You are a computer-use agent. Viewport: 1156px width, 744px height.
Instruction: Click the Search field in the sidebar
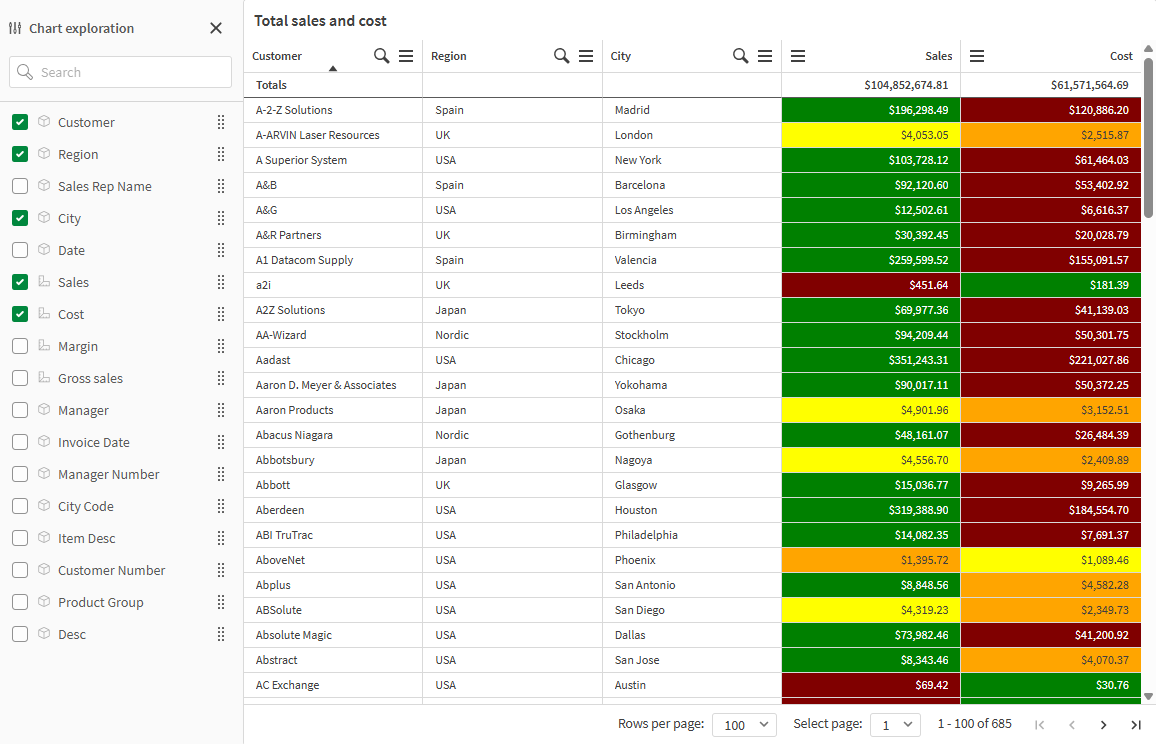coord(120,72)
